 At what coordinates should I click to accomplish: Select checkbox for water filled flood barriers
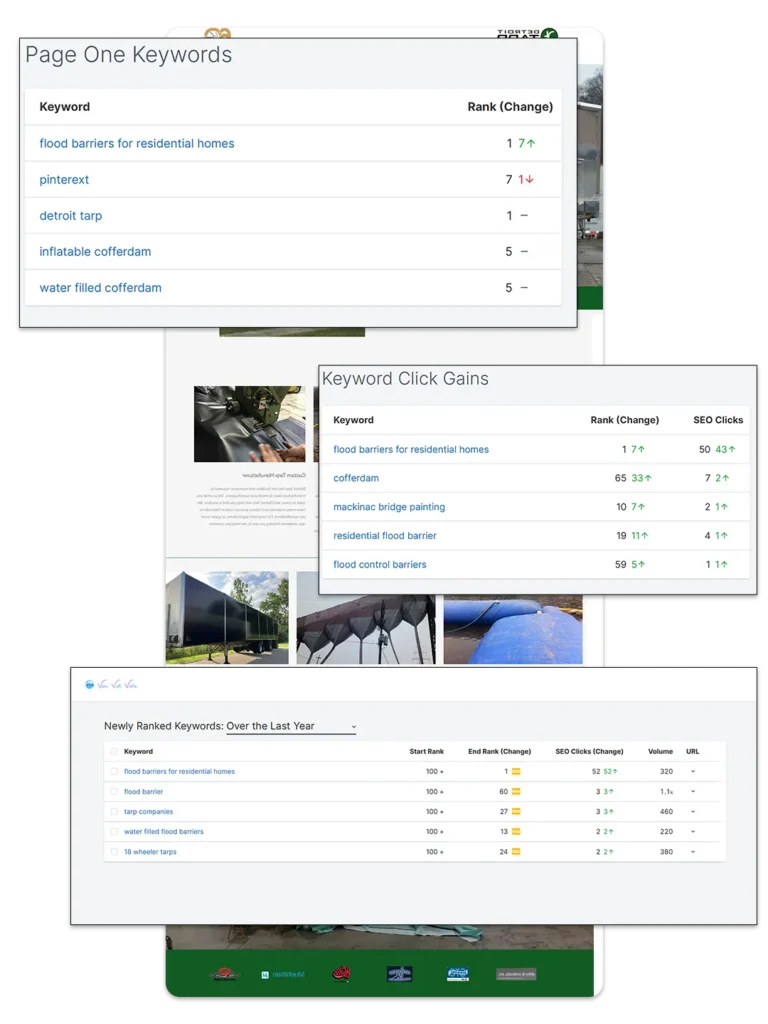pyautogui.click(x=114, y=832)
